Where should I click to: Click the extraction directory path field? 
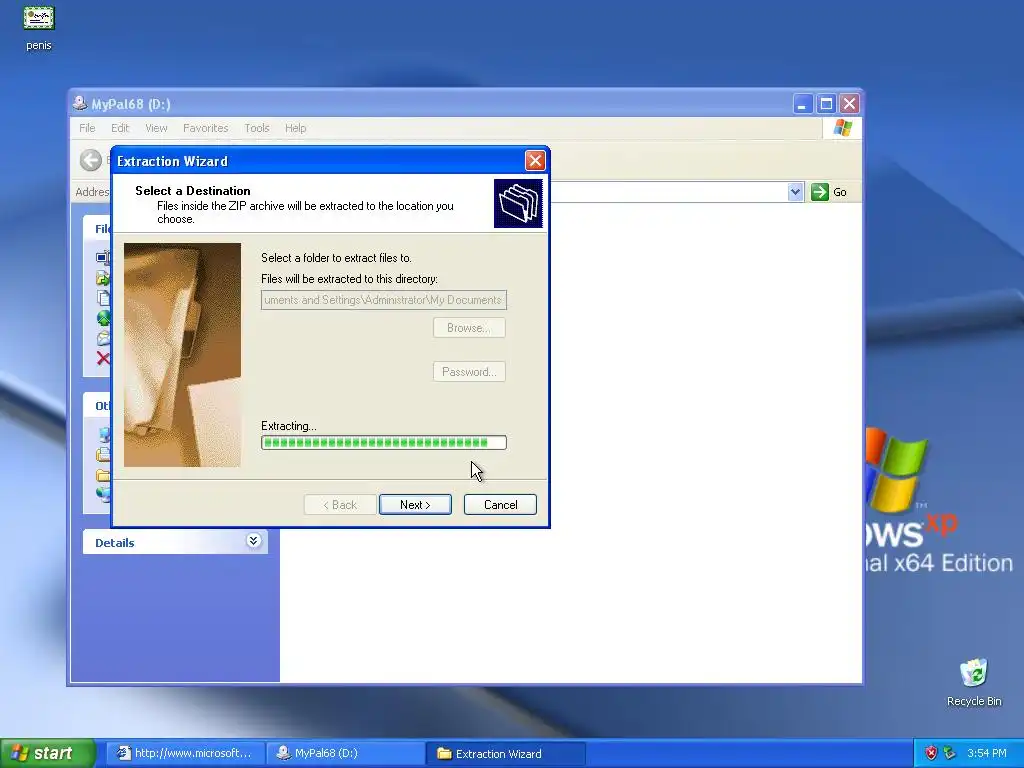384,300
